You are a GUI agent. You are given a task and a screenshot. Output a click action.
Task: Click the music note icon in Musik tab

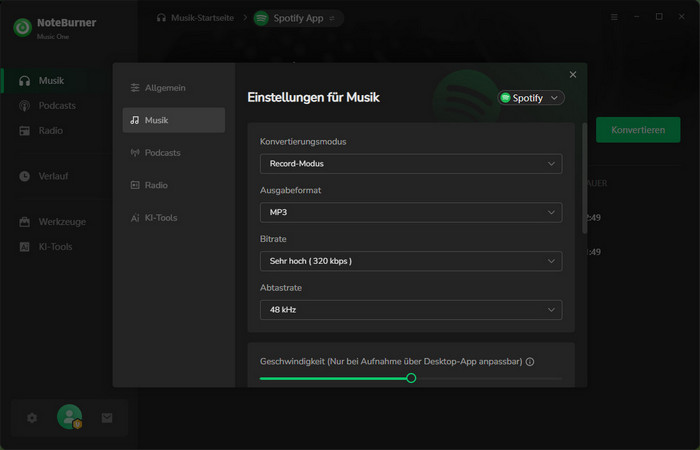135,120
